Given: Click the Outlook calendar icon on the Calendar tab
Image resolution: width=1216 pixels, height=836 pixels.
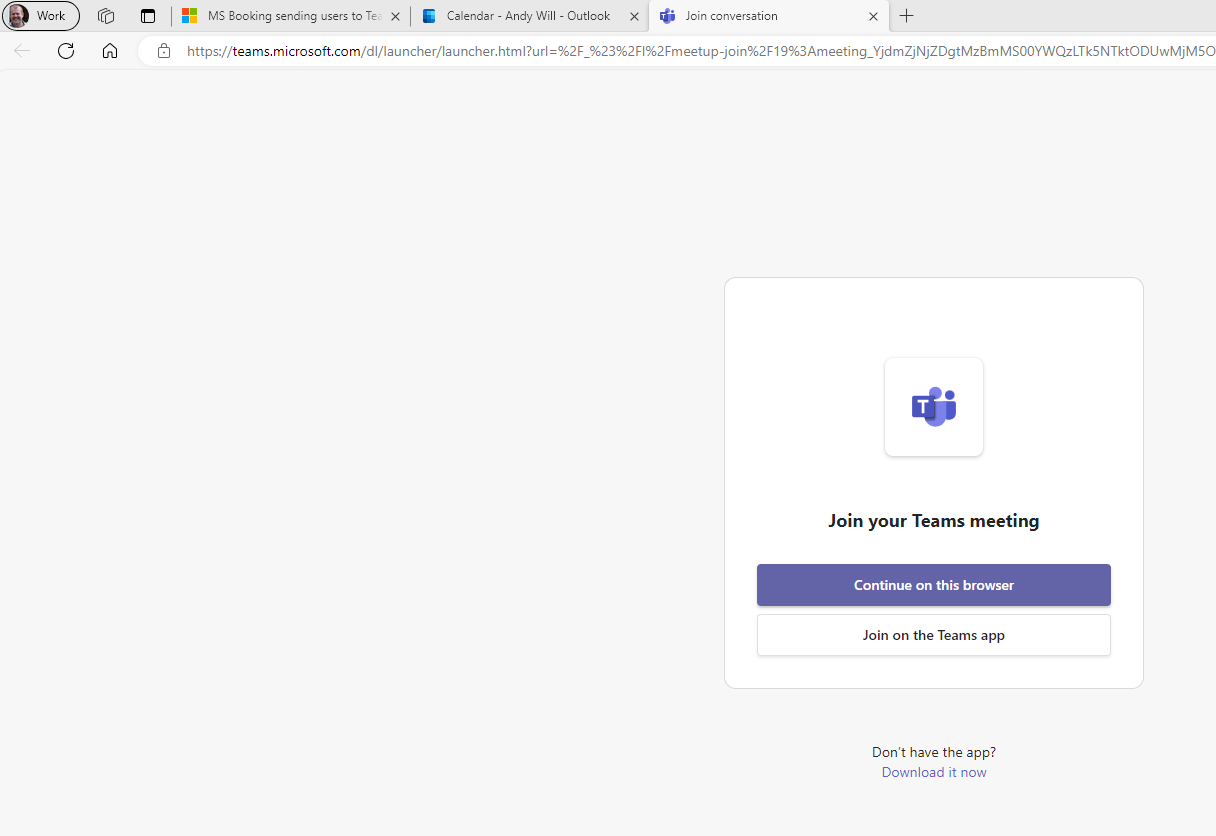Looking at the screenshot, I should pos(429,16).
